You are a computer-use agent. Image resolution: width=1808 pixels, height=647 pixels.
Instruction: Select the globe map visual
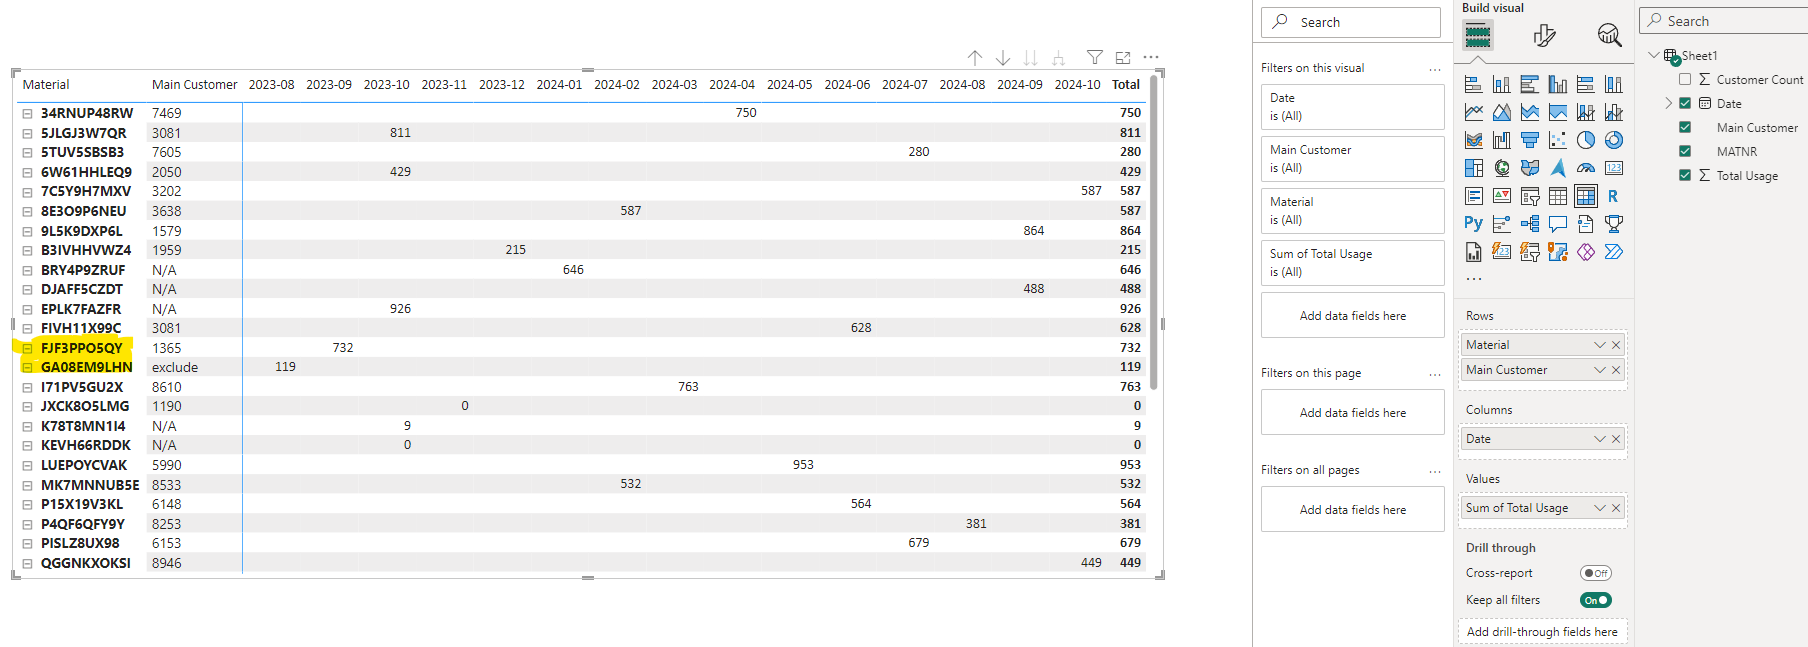[1501, 169]
